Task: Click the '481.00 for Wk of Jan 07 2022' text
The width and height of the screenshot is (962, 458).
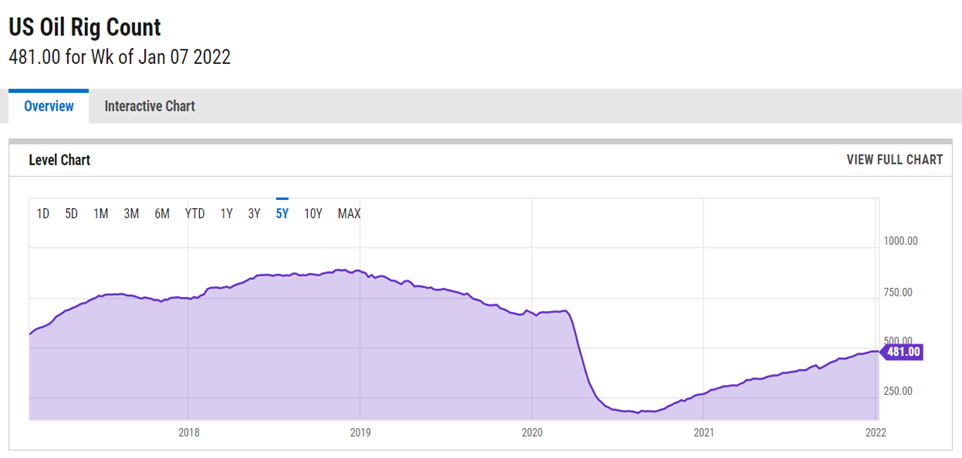Action: [120, 57]
